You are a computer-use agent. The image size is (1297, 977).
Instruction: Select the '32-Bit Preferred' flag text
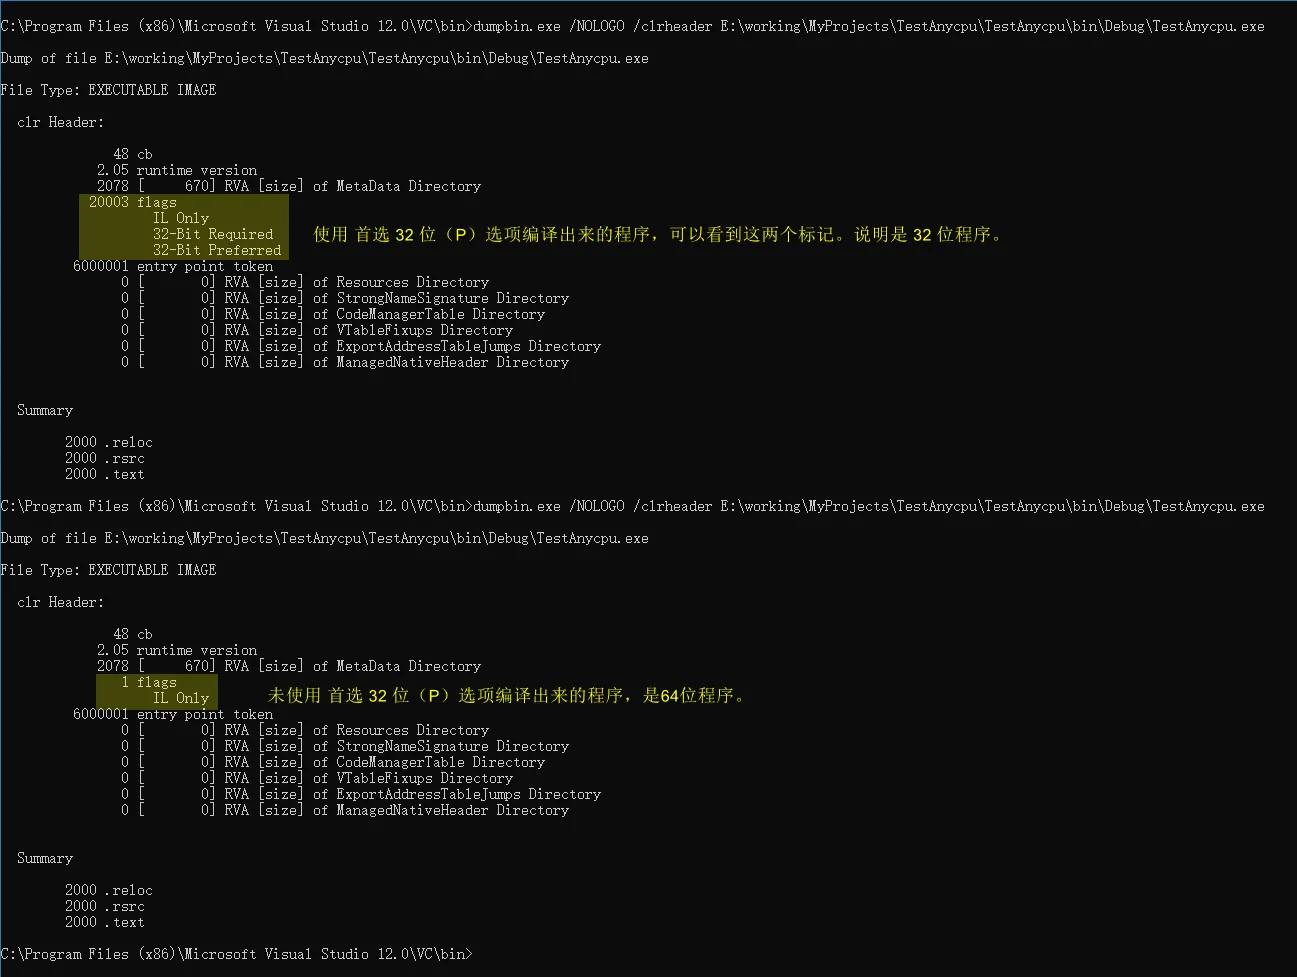(217, 250)
